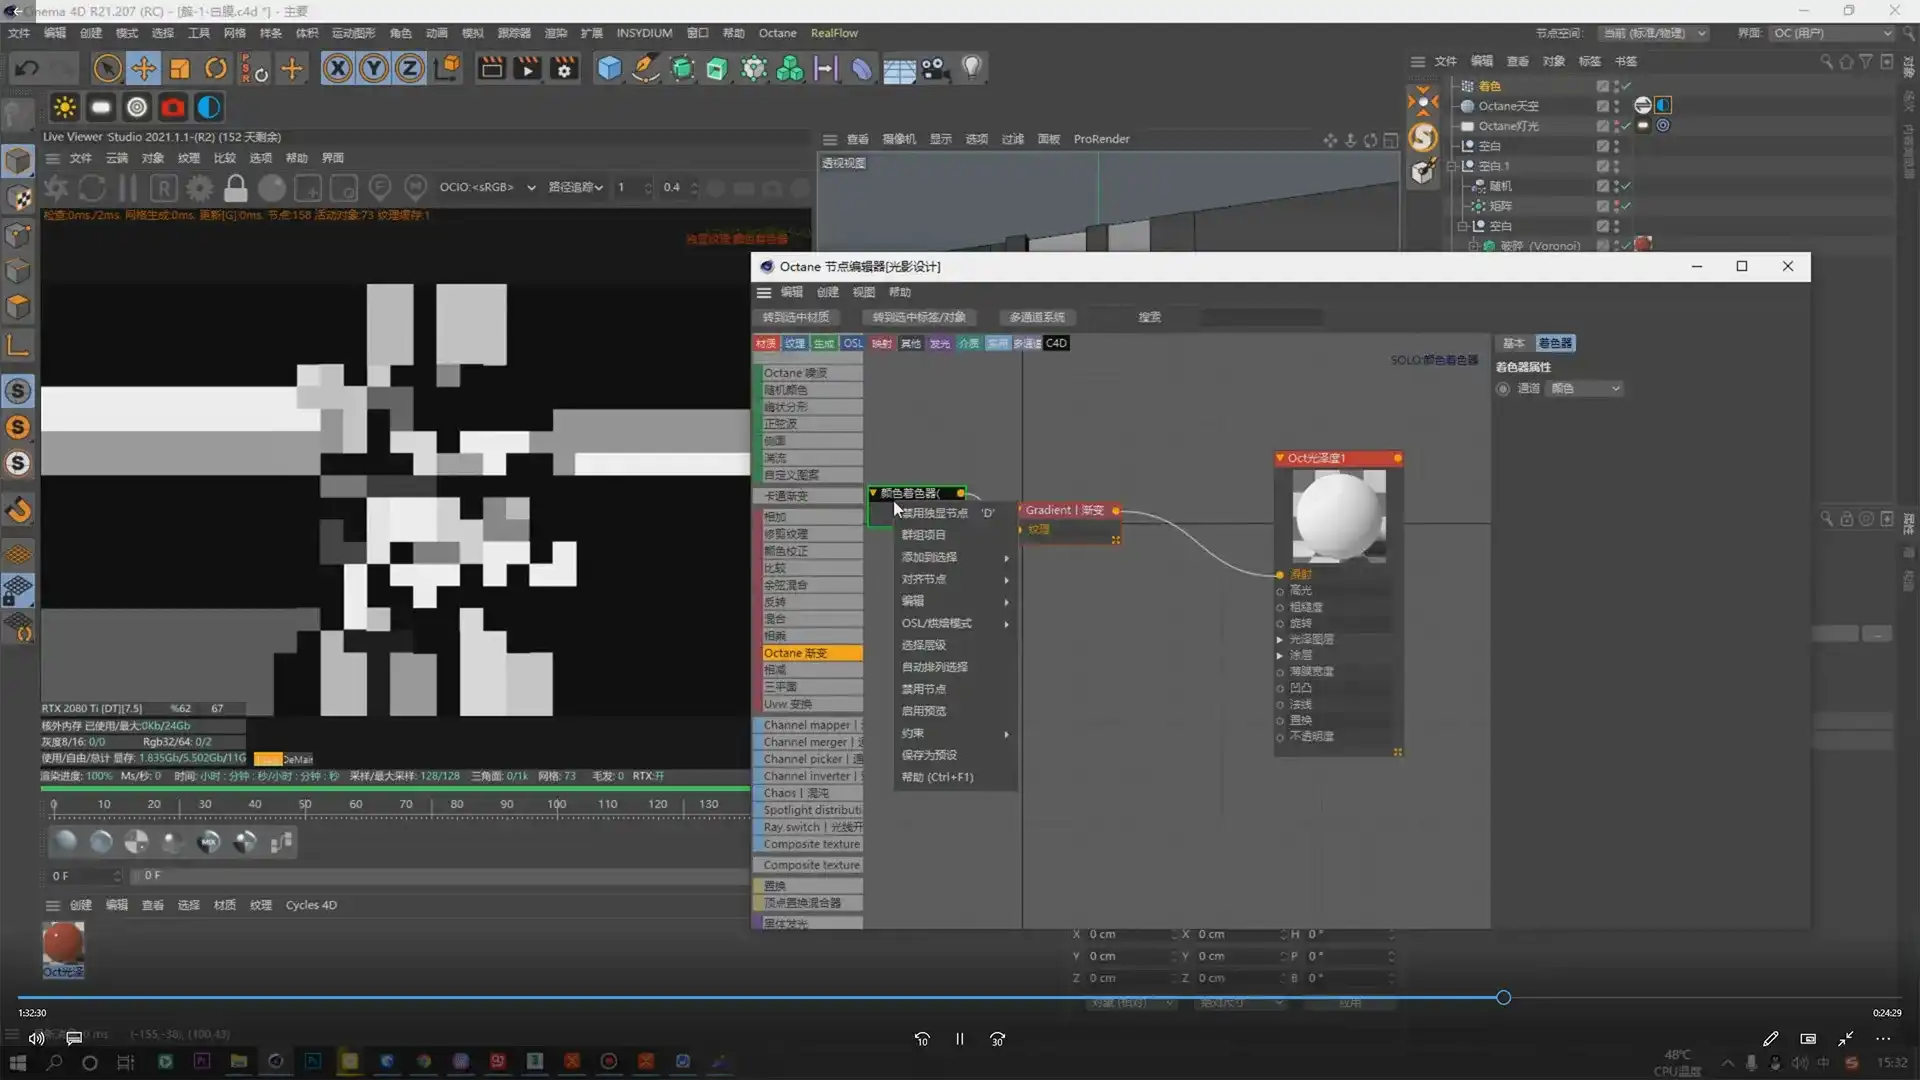Viewport: 1920px width, 1080px height.
Task: Lock the Y axis with the yellow Y icon
Action: [x=373, y=68]
